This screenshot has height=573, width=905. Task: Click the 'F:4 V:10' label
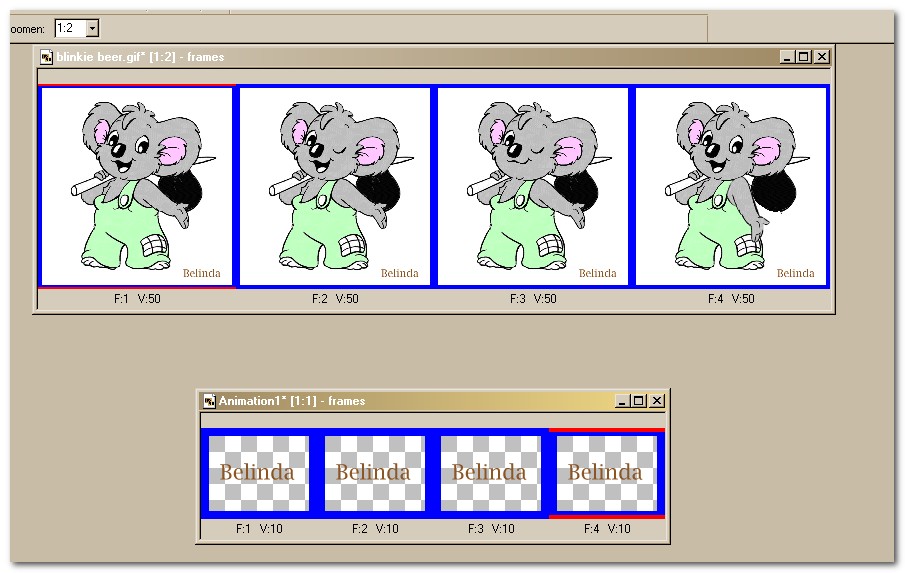607,529
